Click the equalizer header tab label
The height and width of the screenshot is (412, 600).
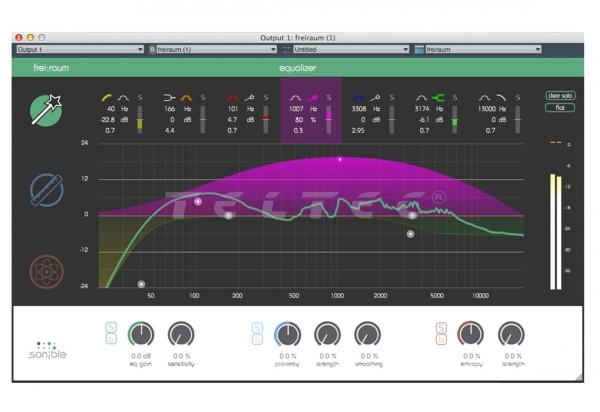298,69
